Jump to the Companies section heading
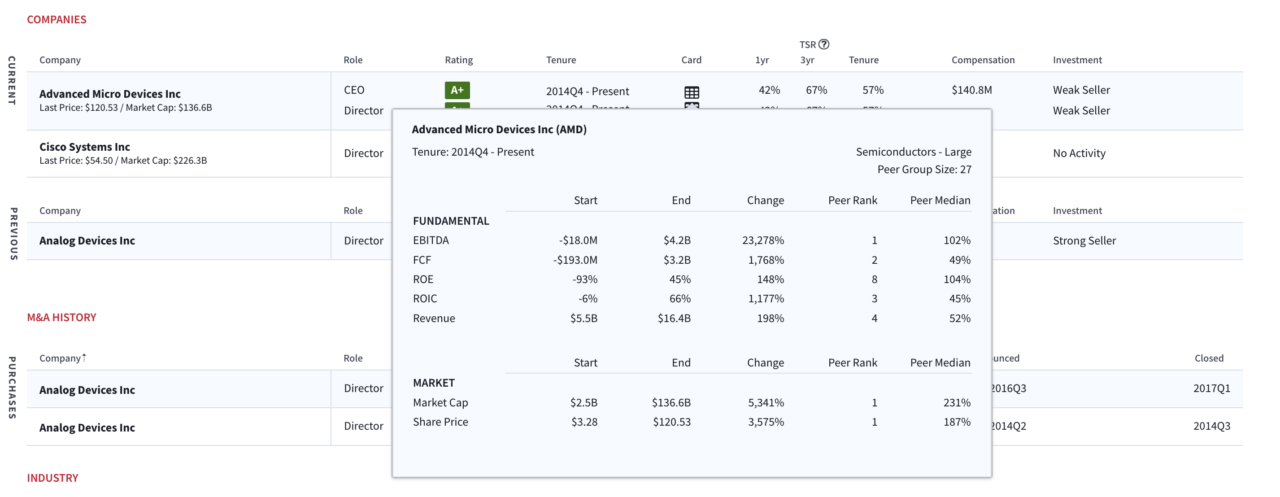 (56, 19)
